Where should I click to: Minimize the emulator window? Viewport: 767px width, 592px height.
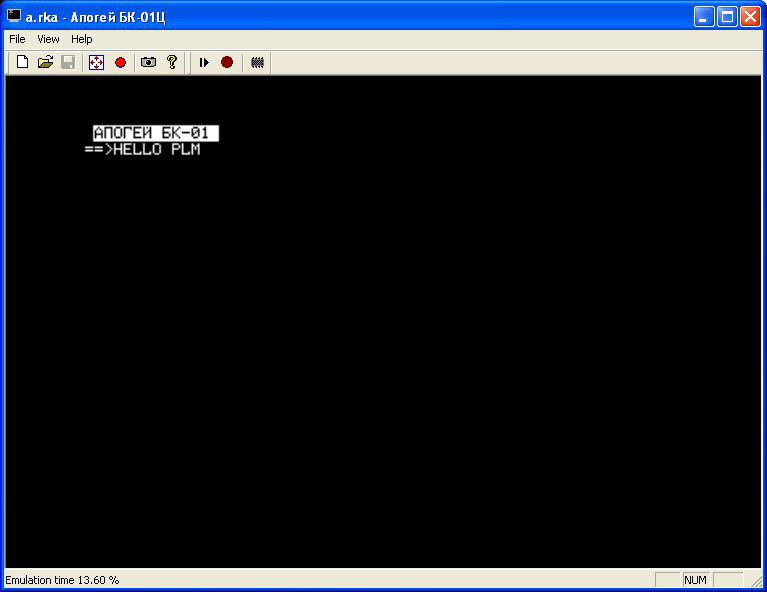705,16
